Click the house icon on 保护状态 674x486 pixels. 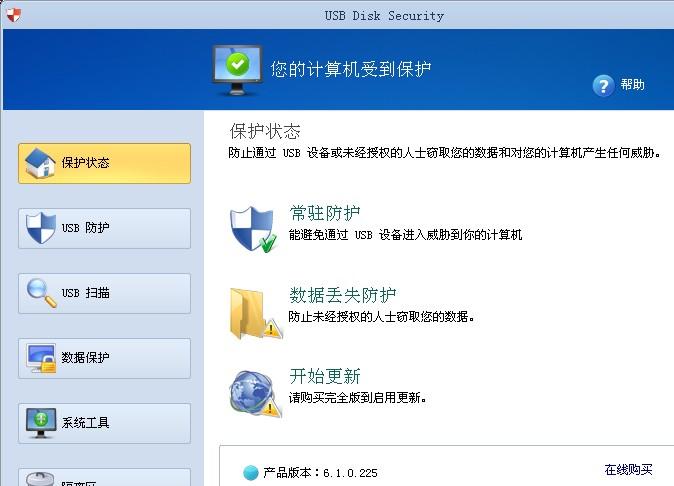(x=40, y=163)
